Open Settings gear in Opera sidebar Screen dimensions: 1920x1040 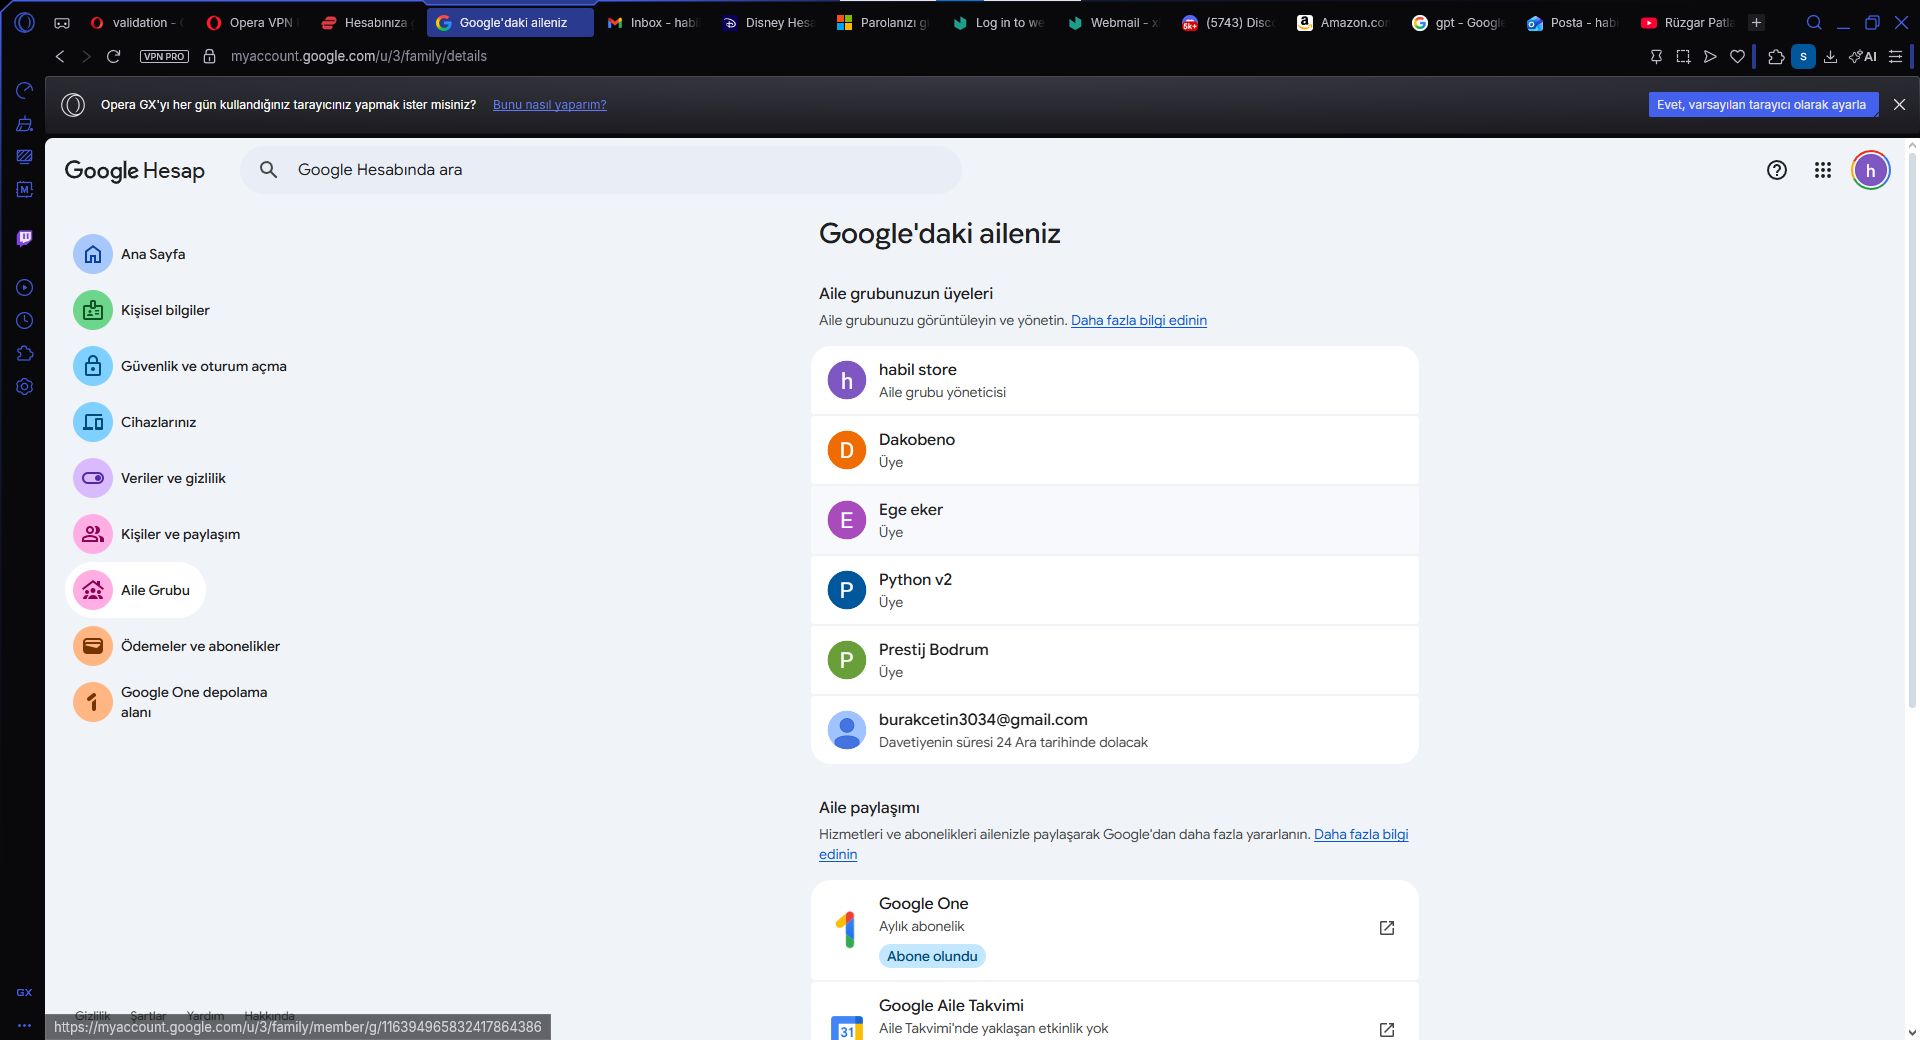click(x=25, y=387)
